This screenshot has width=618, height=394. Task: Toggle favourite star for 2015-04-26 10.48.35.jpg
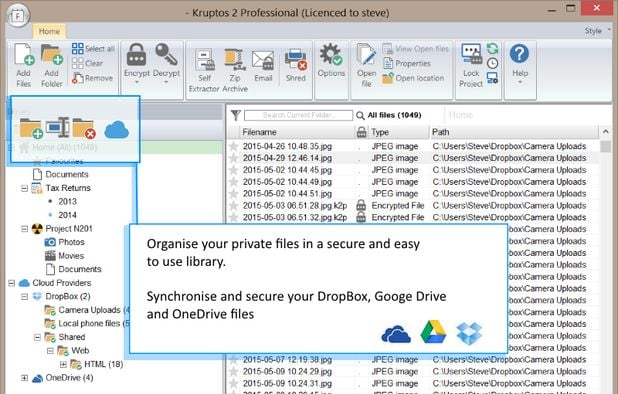coord(233,146)
